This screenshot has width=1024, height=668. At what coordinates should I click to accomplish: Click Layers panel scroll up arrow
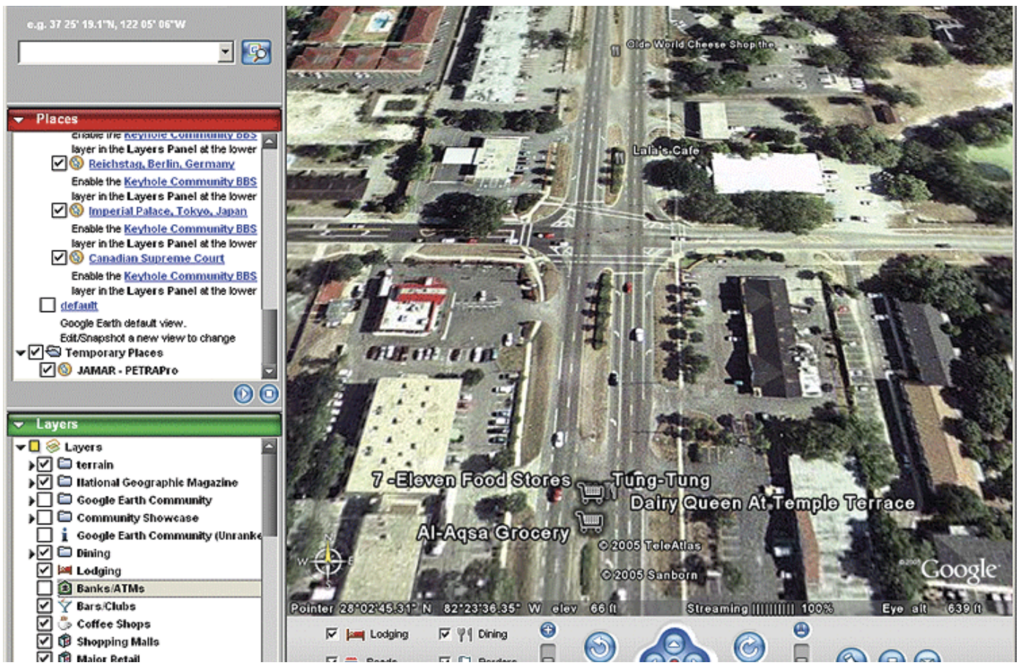click(269, 447)
